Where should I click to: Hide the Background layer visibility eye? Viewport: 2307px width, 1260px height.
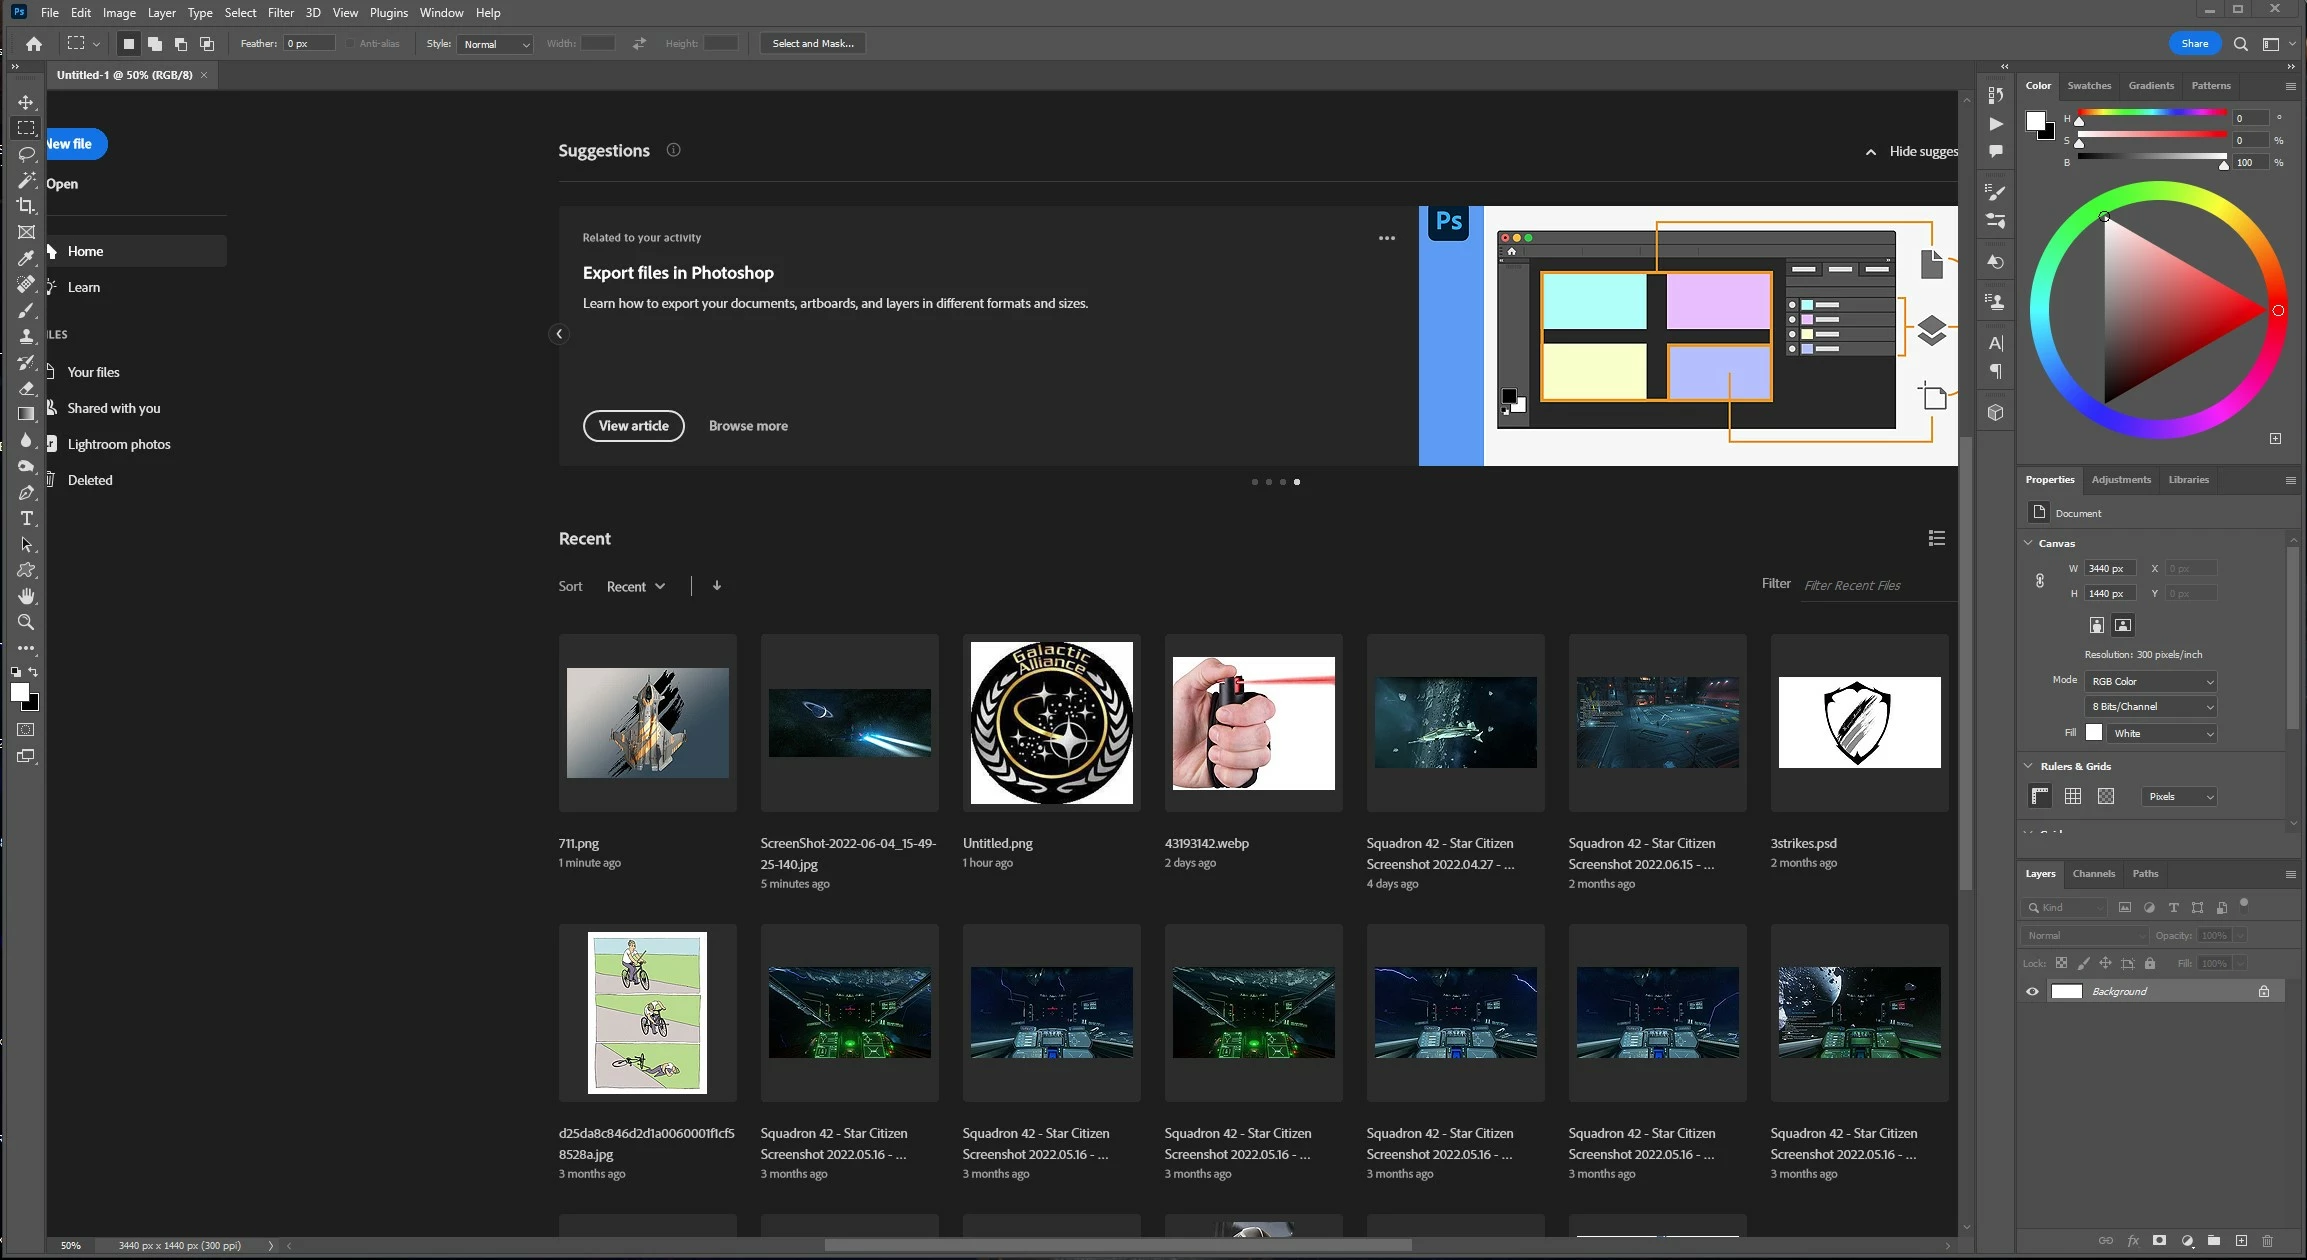point(2032,992)
